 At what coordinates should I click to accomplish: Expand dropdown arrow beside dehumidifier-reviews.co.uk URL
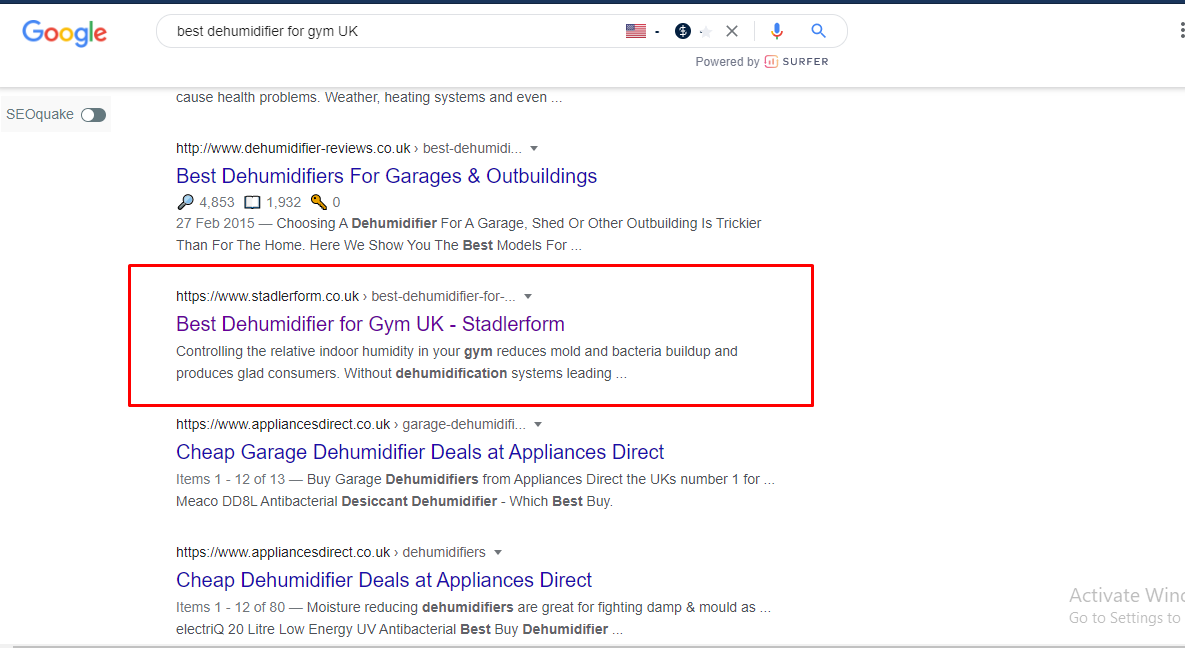click(534, 148)
